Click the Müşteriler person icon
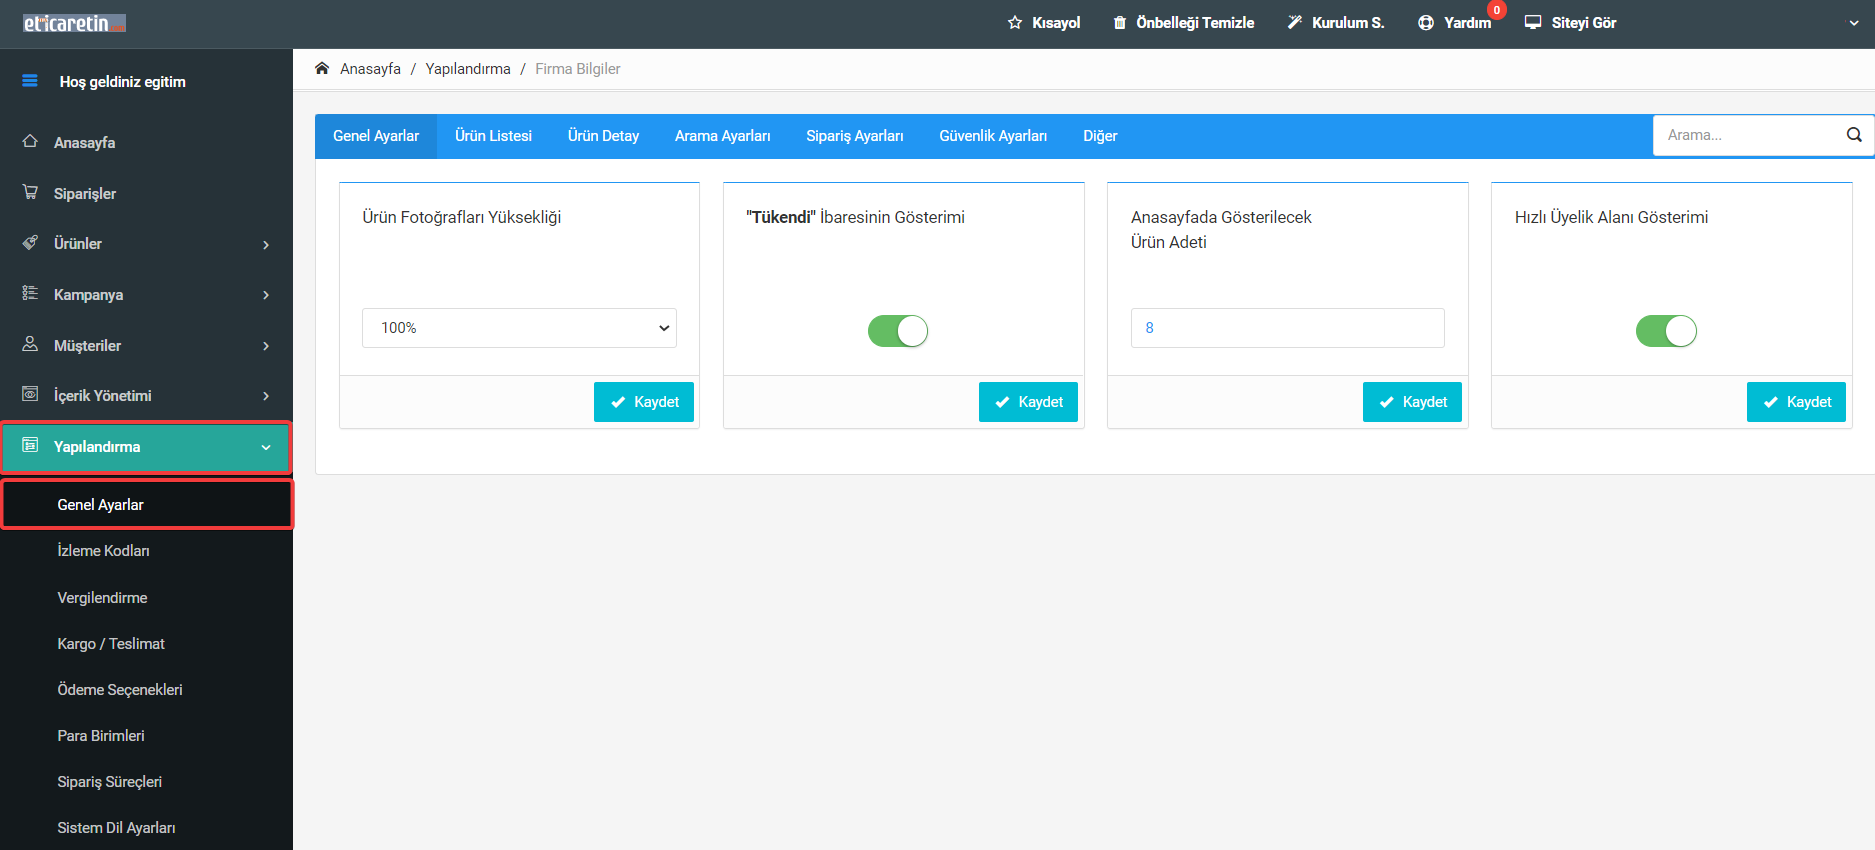 coord(30,344)
